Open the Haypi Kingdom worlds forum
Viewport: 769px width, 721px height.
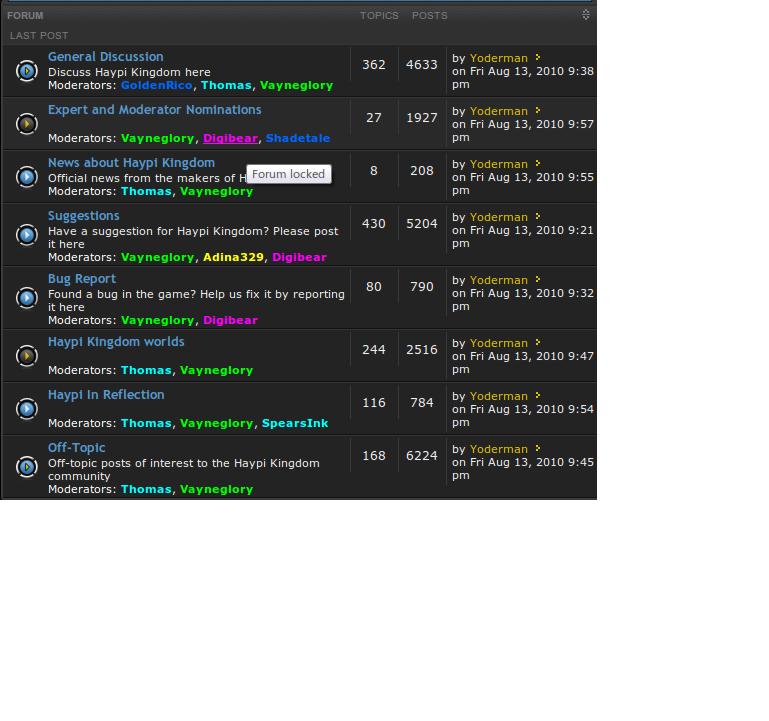(x=116, y=342)
